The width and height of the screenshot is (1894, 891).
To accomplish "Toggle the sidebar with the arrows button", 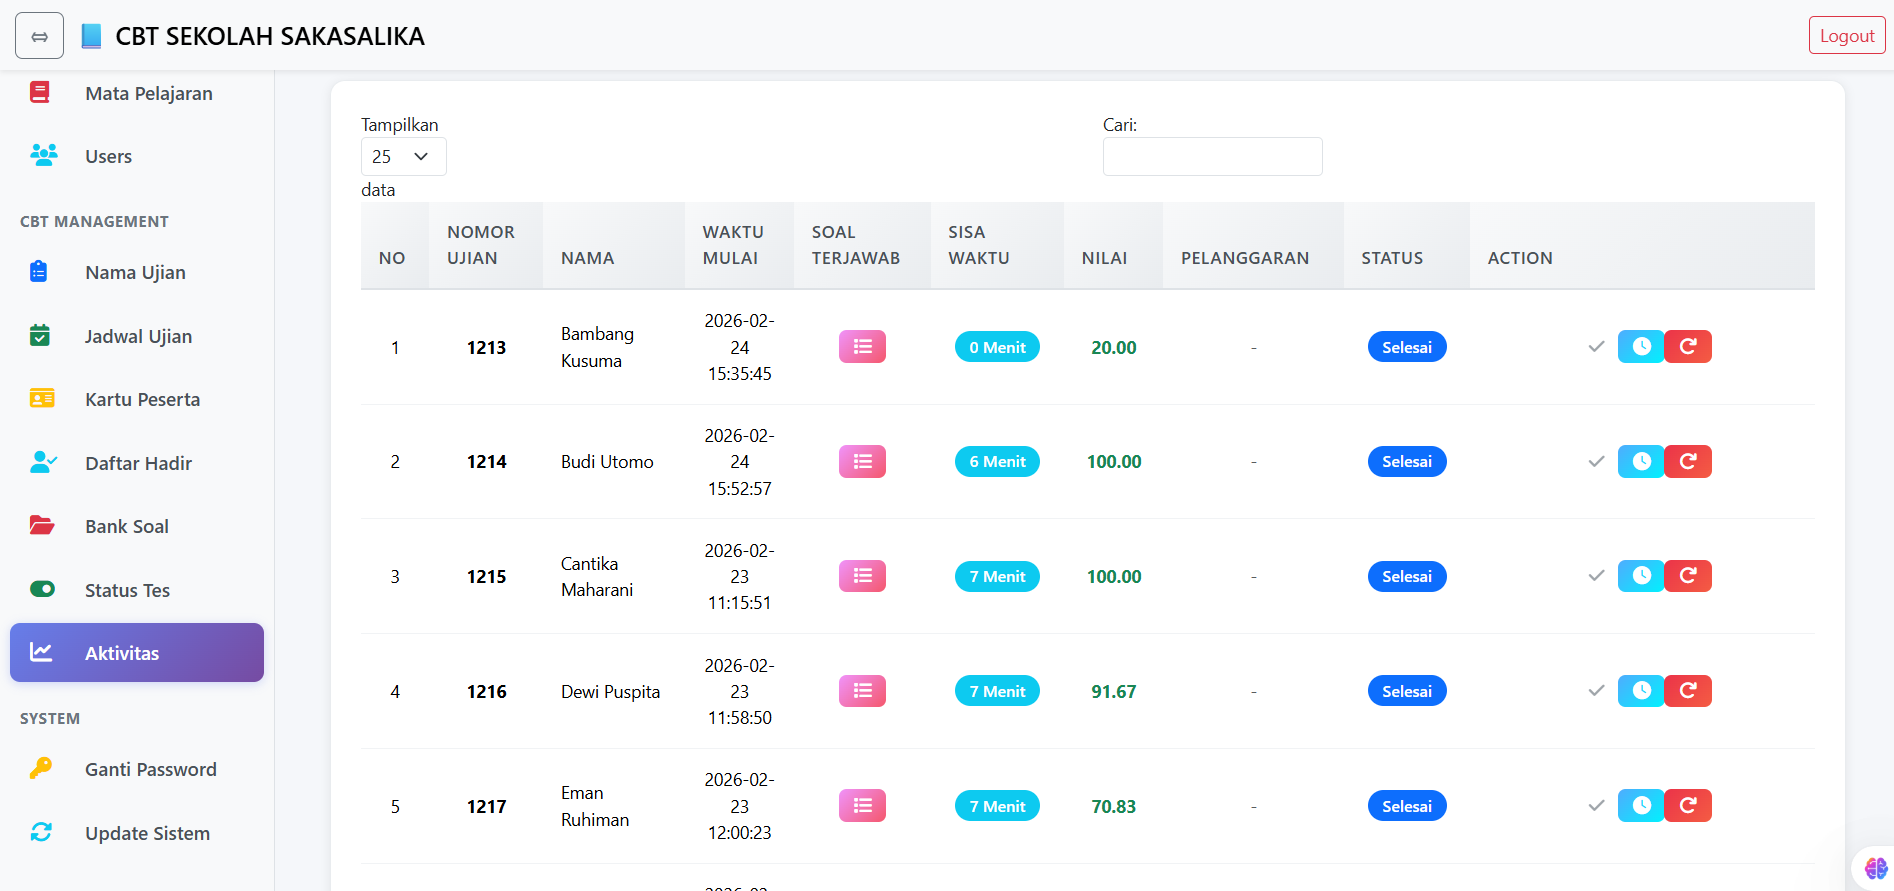I will click(x=39, y=36).
